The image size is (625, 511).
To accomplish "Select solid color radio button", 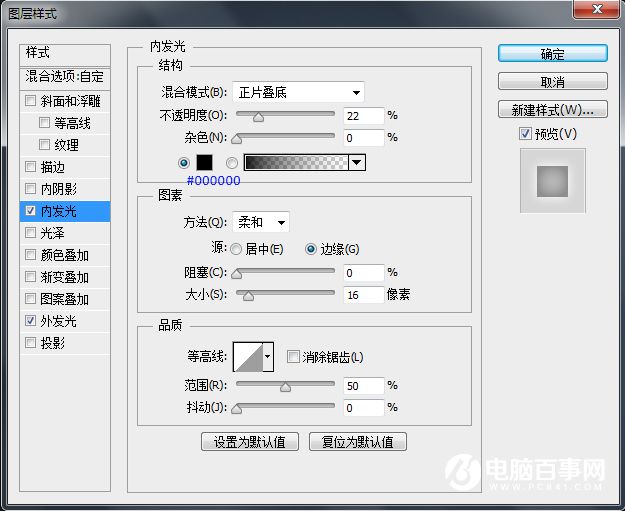I will coord(184,163).
